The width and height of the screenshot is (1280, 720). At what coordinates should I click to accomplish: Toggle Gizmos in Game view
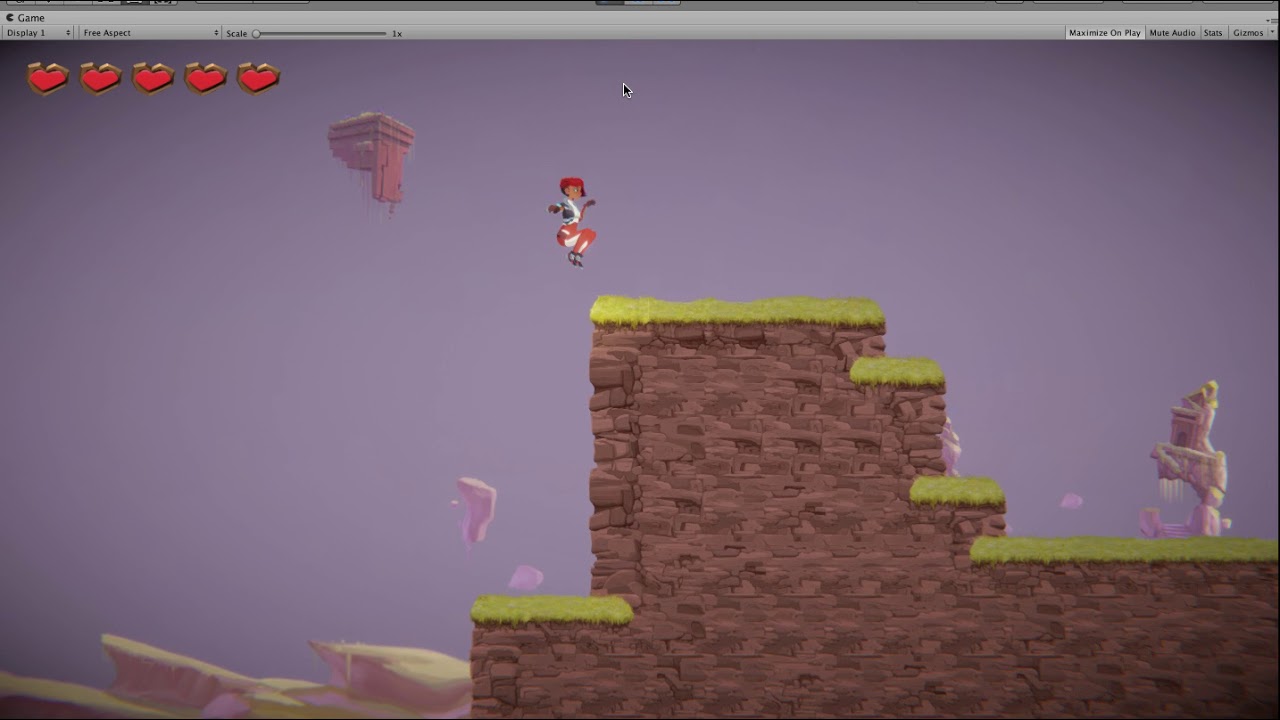(x=1248, y=33)
